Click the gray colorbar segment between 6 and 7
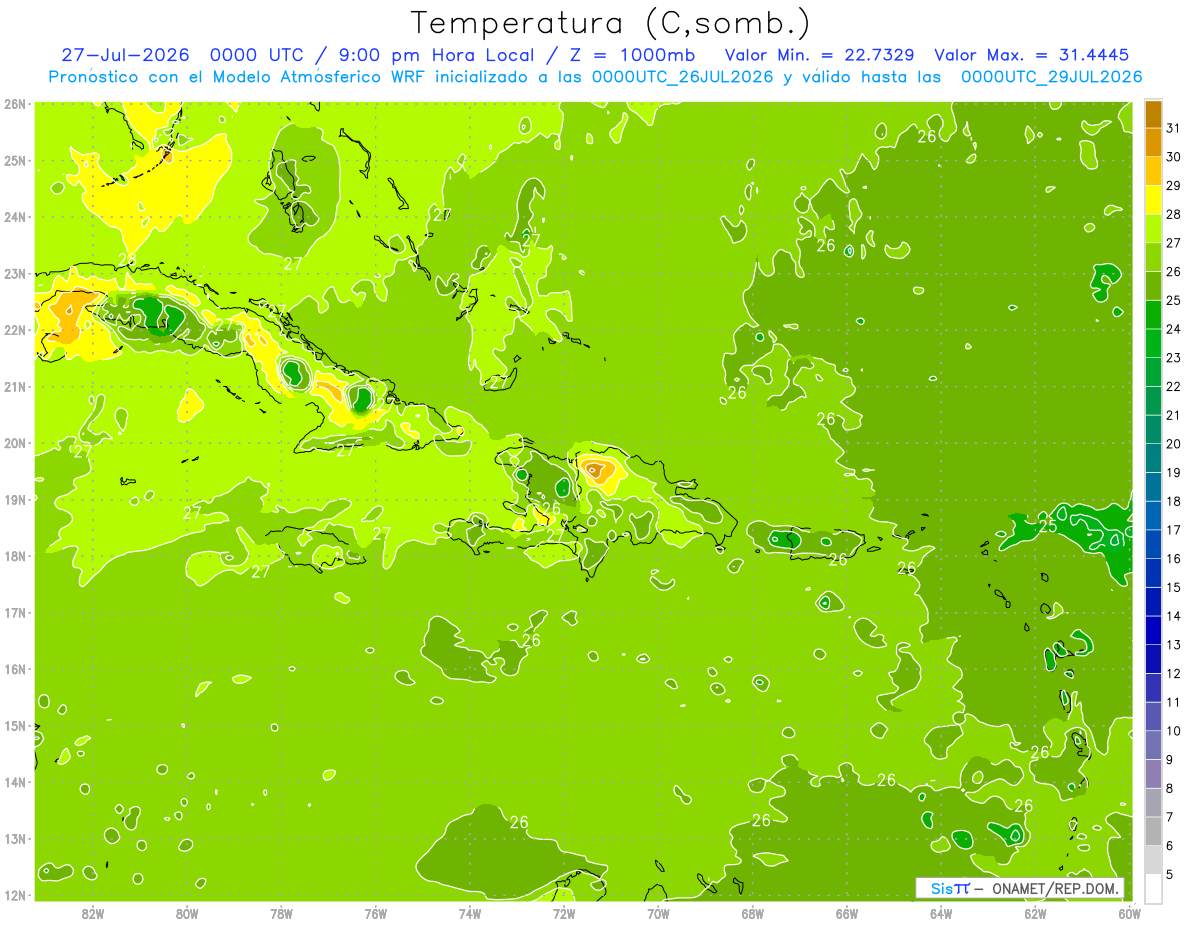 [x=1153, y=832]
